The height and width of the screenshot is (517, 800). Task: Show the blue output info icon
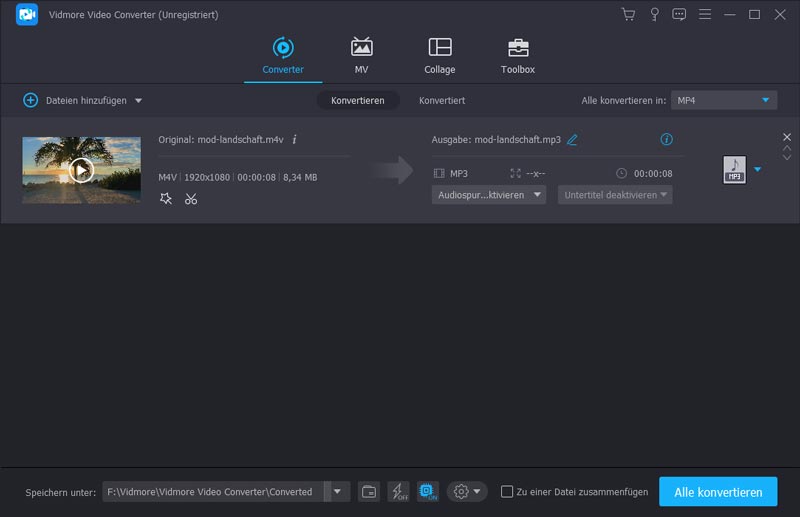tap(667, 140)
